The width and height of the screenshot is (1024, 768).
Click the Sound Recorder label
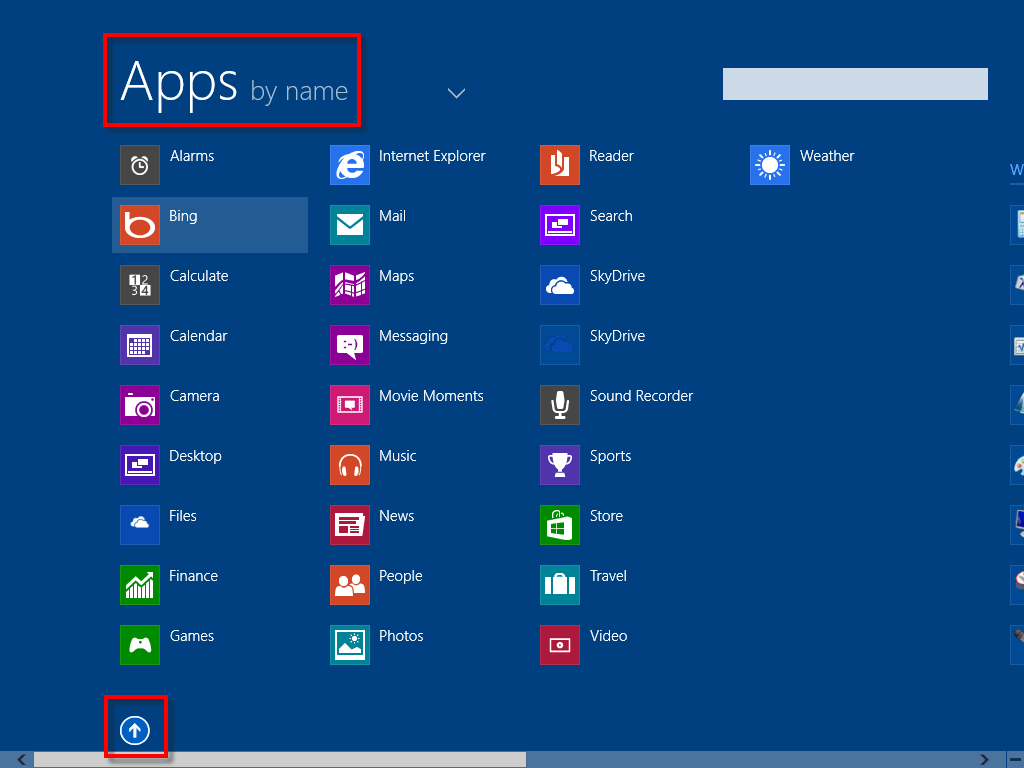tap(641, 396)
